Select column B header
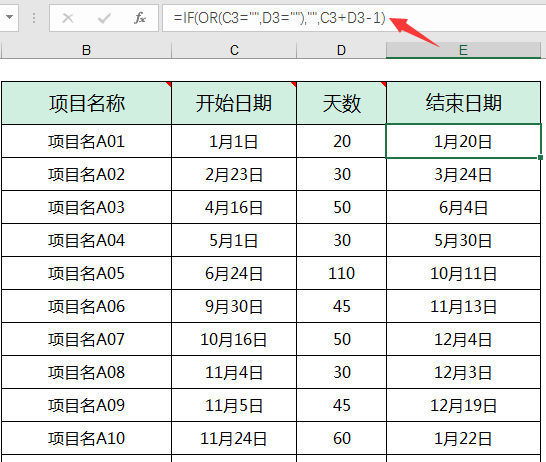Screen dimensions: 546x462 click(86, 50)
